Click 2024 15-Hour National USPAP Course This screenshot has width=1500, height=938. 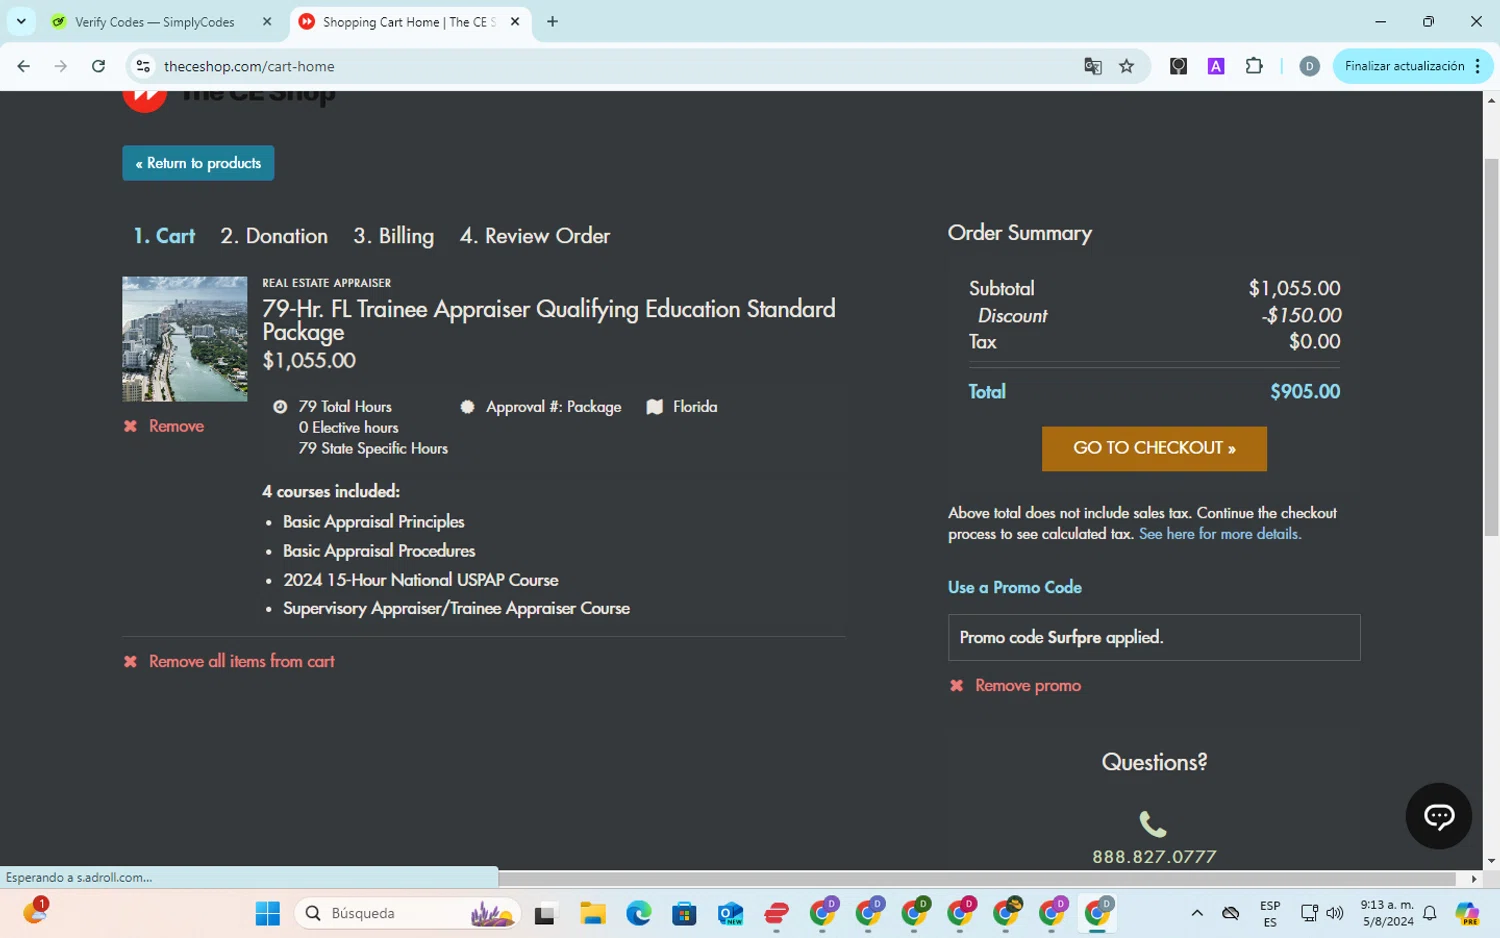pyautogui.click(x=421, y=580)
